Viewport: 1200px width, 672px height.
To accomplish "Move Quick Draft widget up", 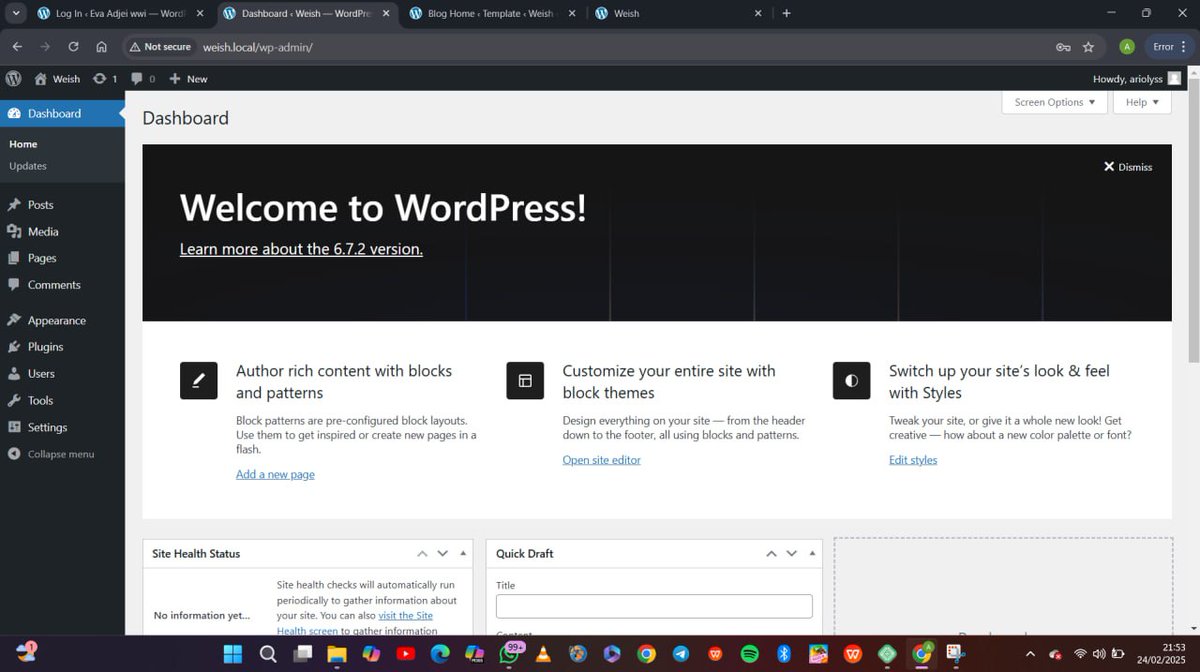I will [771, 553].
